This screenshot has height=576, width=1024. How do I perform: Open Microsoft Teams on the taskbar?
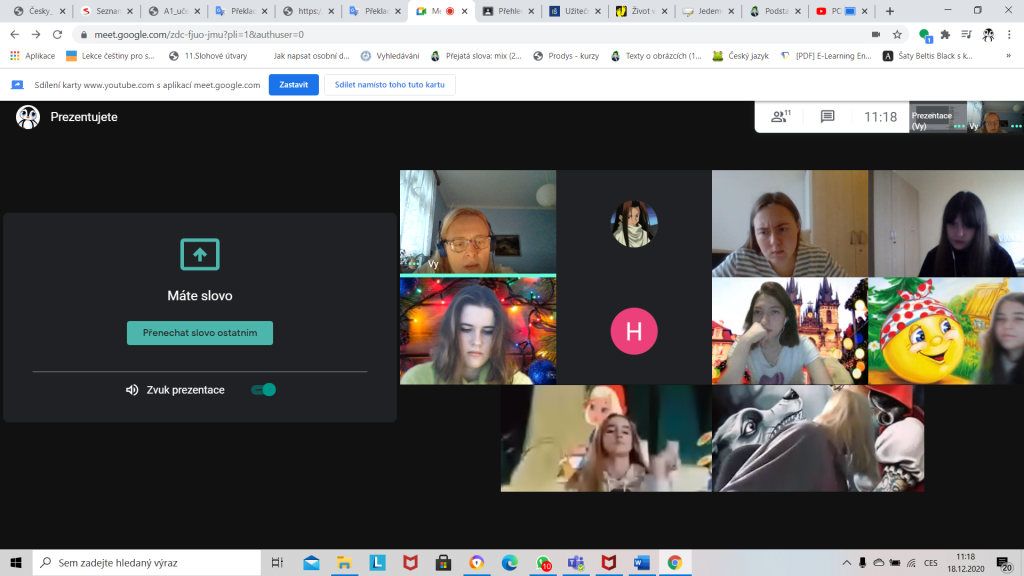point(575,562)
